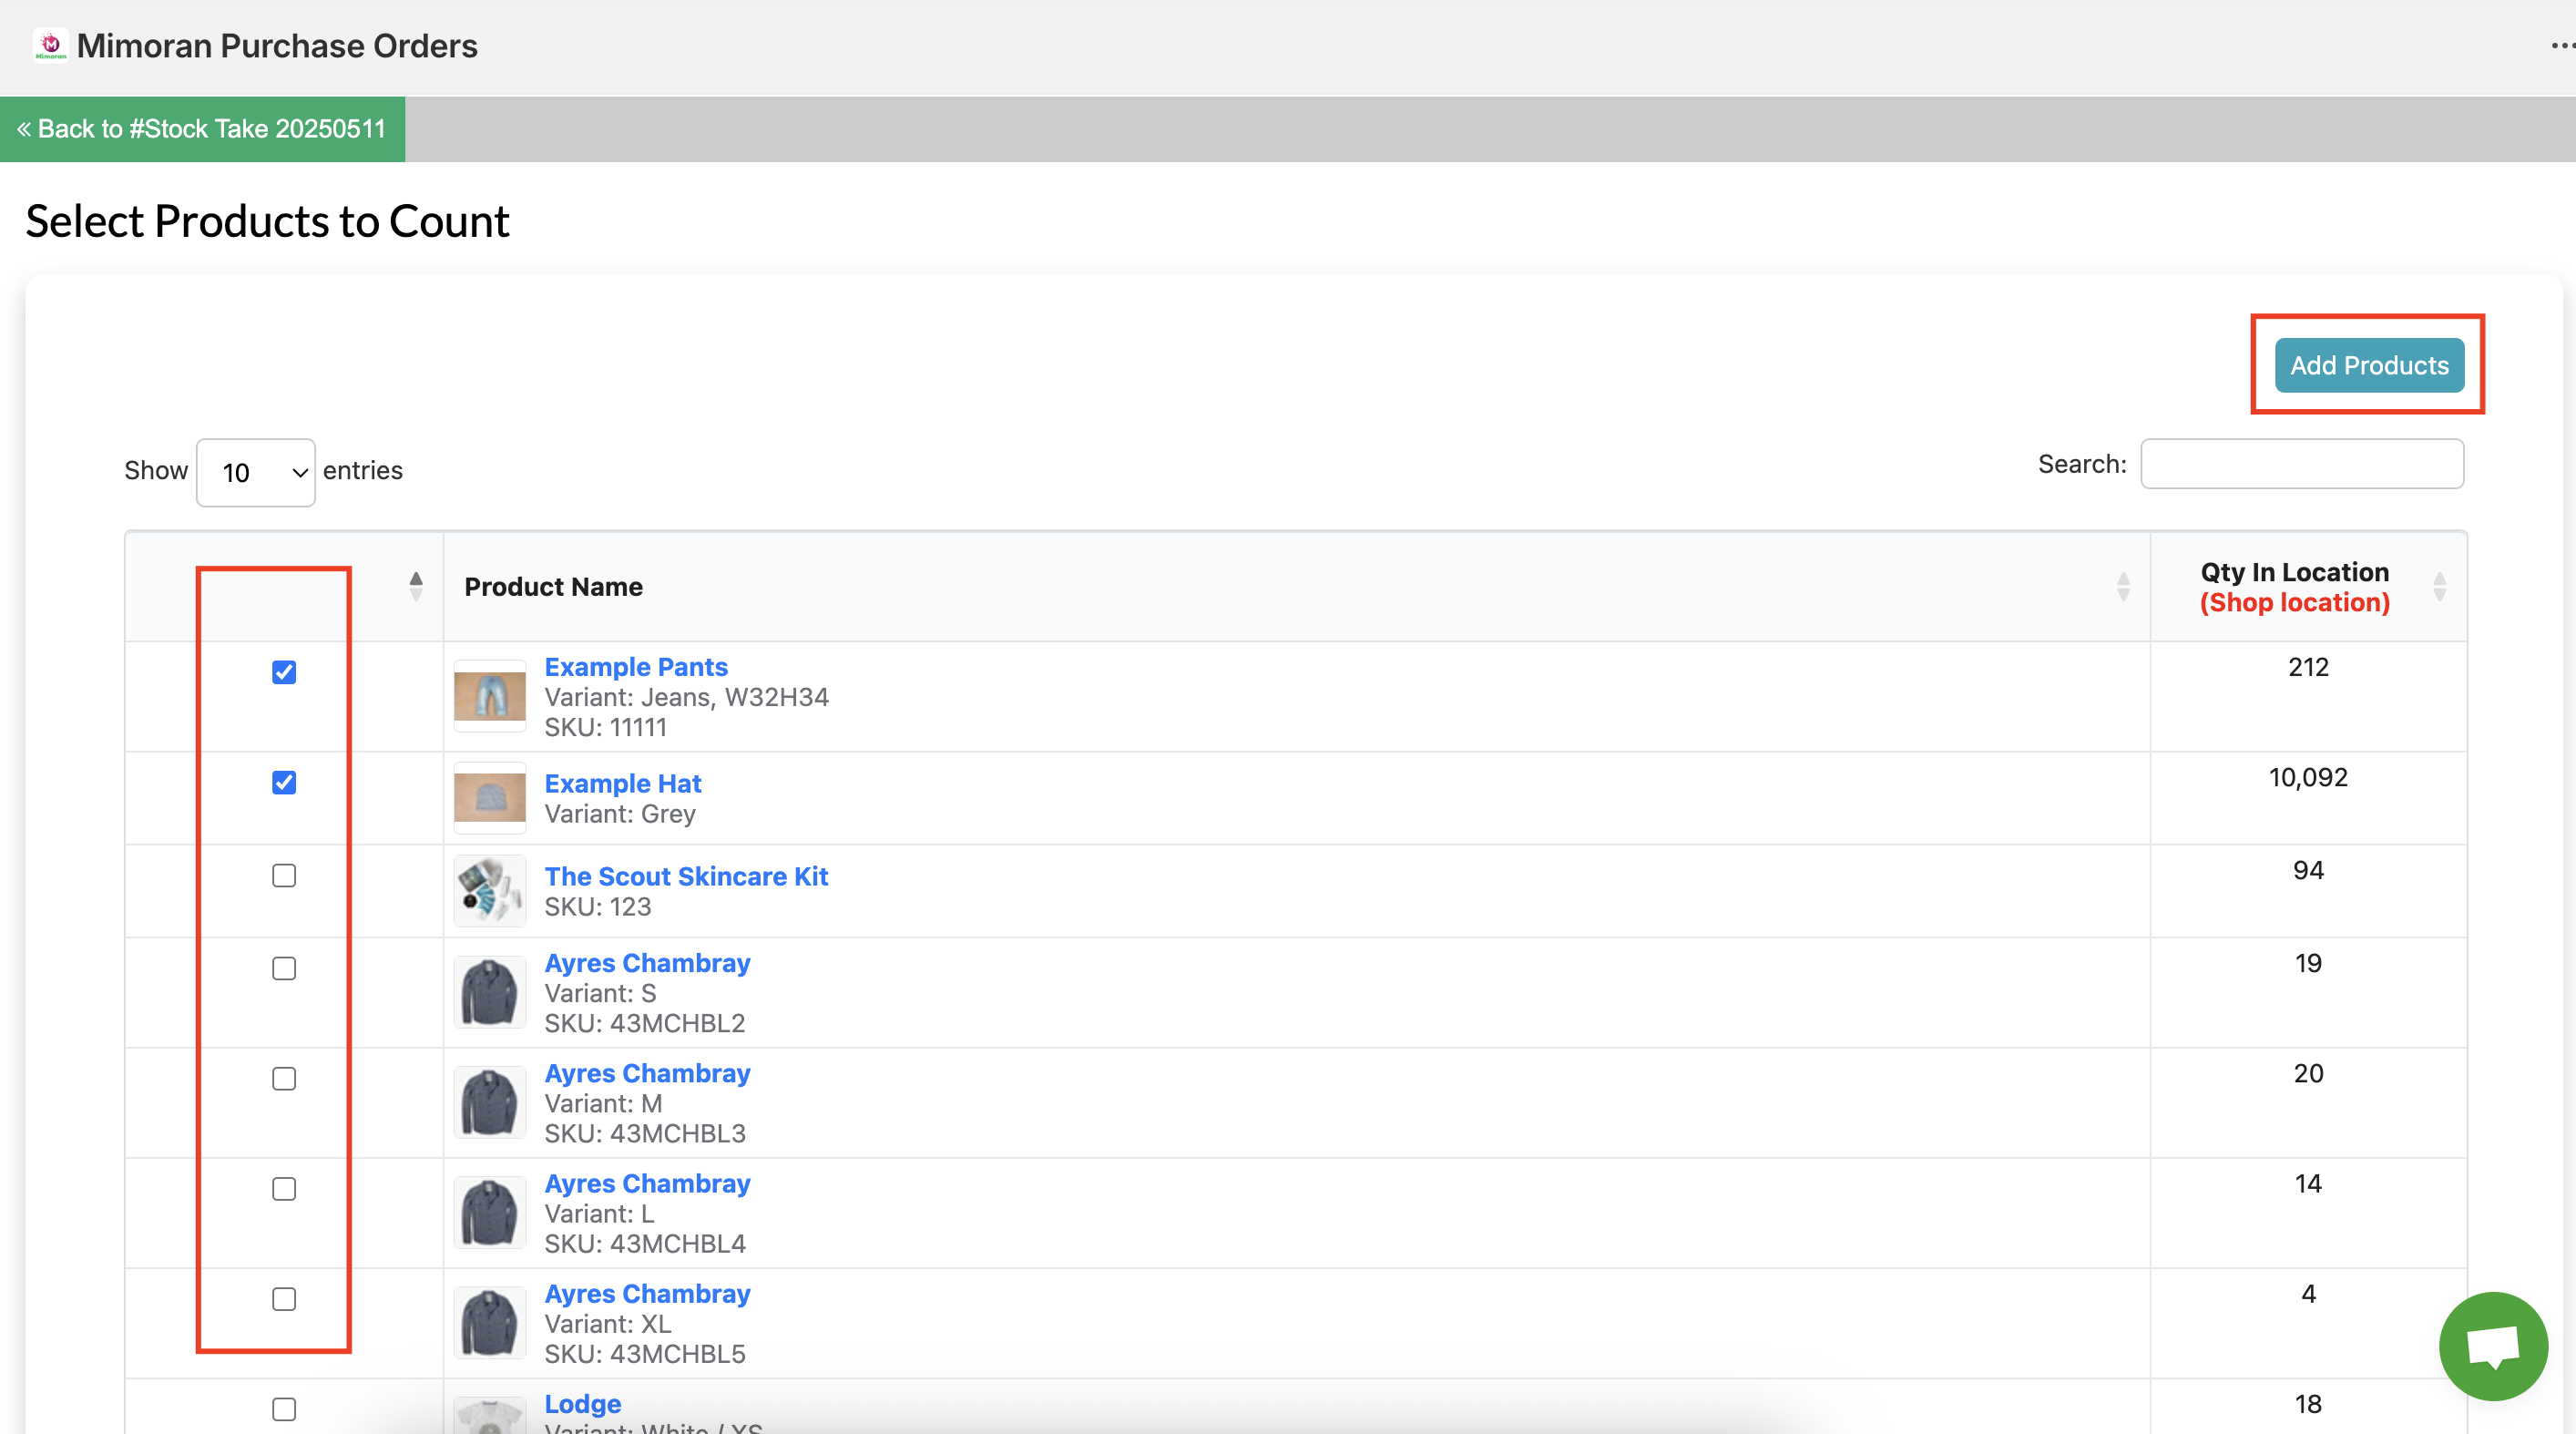Image resolution: width=2576 pixels, height=1434 pixels.
Task: Click Mimoran Purchase Orders title
Action: point(277,46)
